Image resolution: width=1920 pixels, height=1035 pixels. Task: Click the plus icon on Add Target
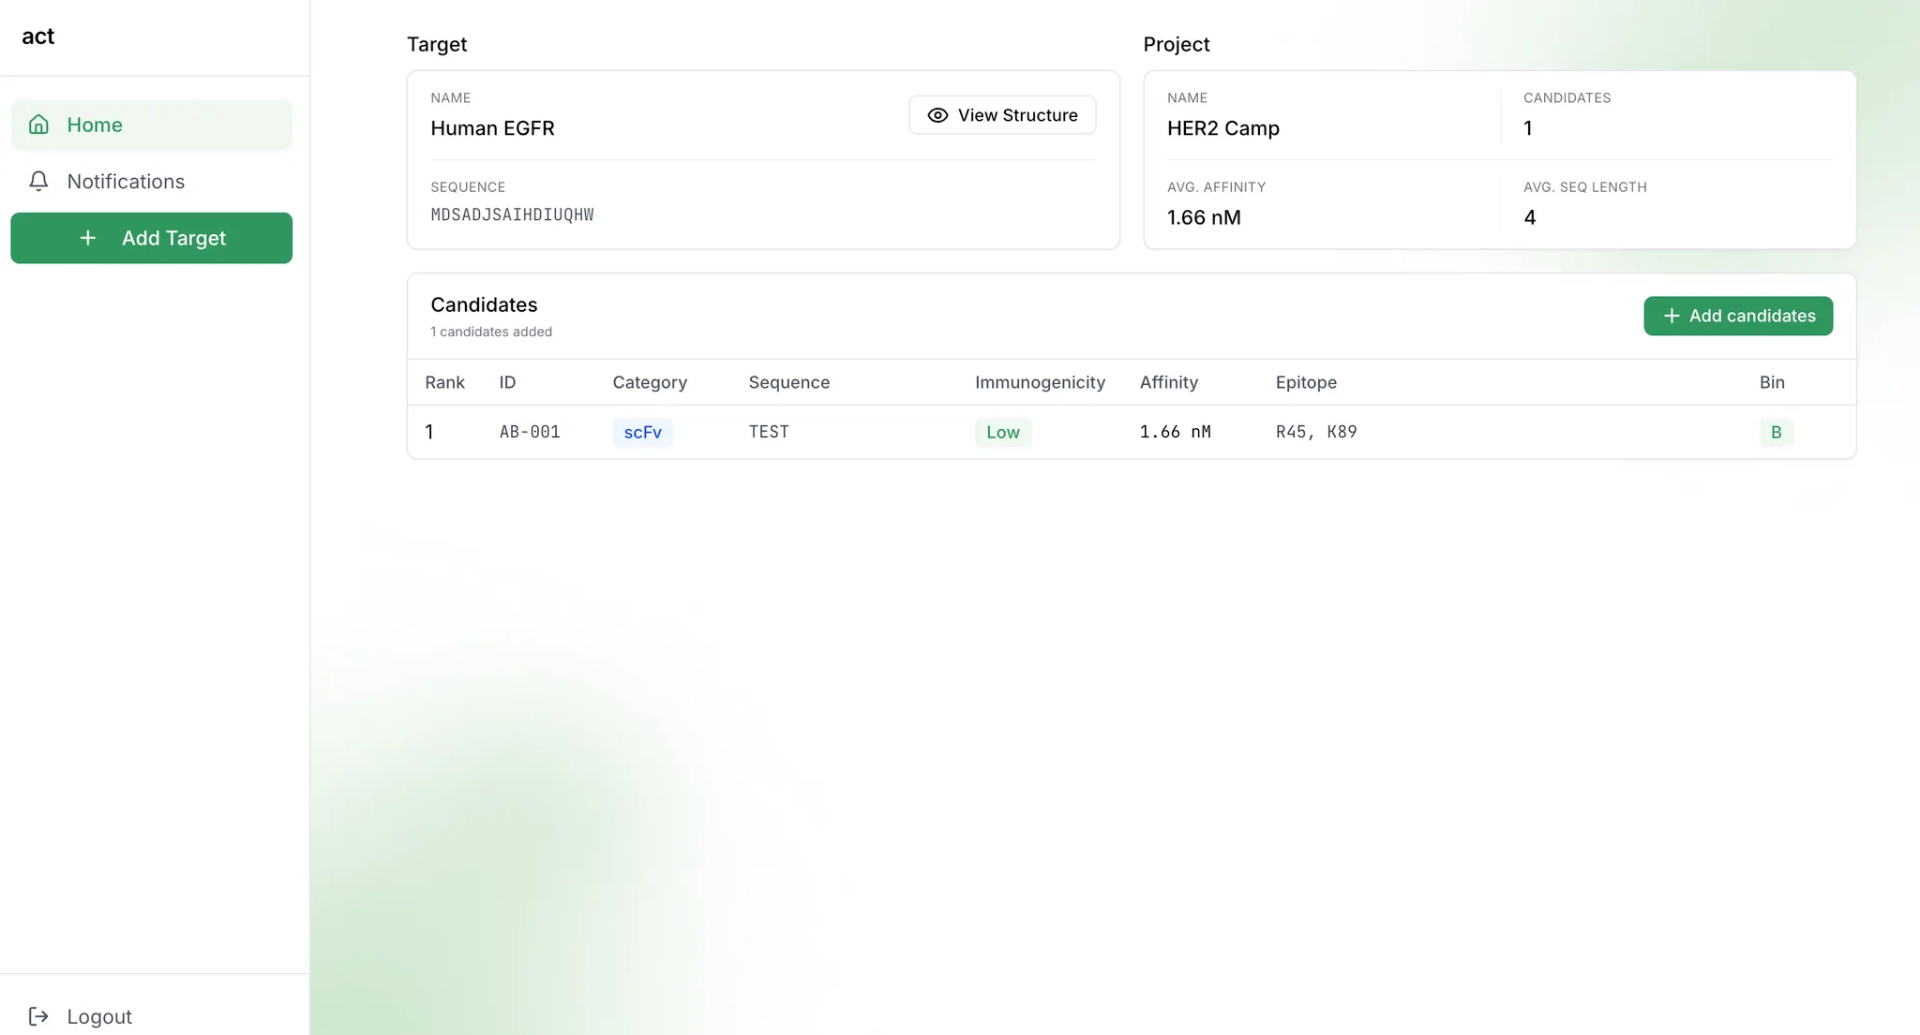pyautogui.click(x=87, y=238)
